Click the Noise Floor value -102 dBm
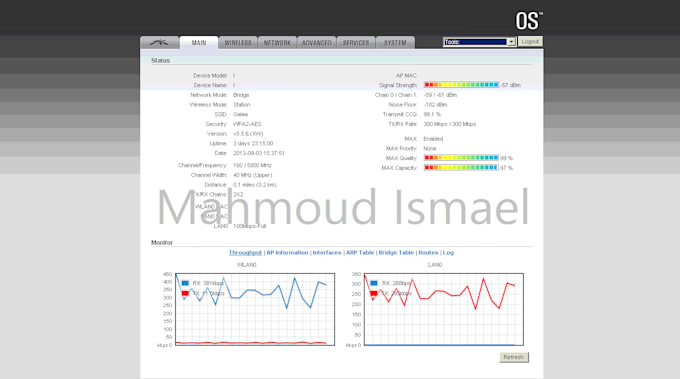680x379 pixels. click(435, 105)
